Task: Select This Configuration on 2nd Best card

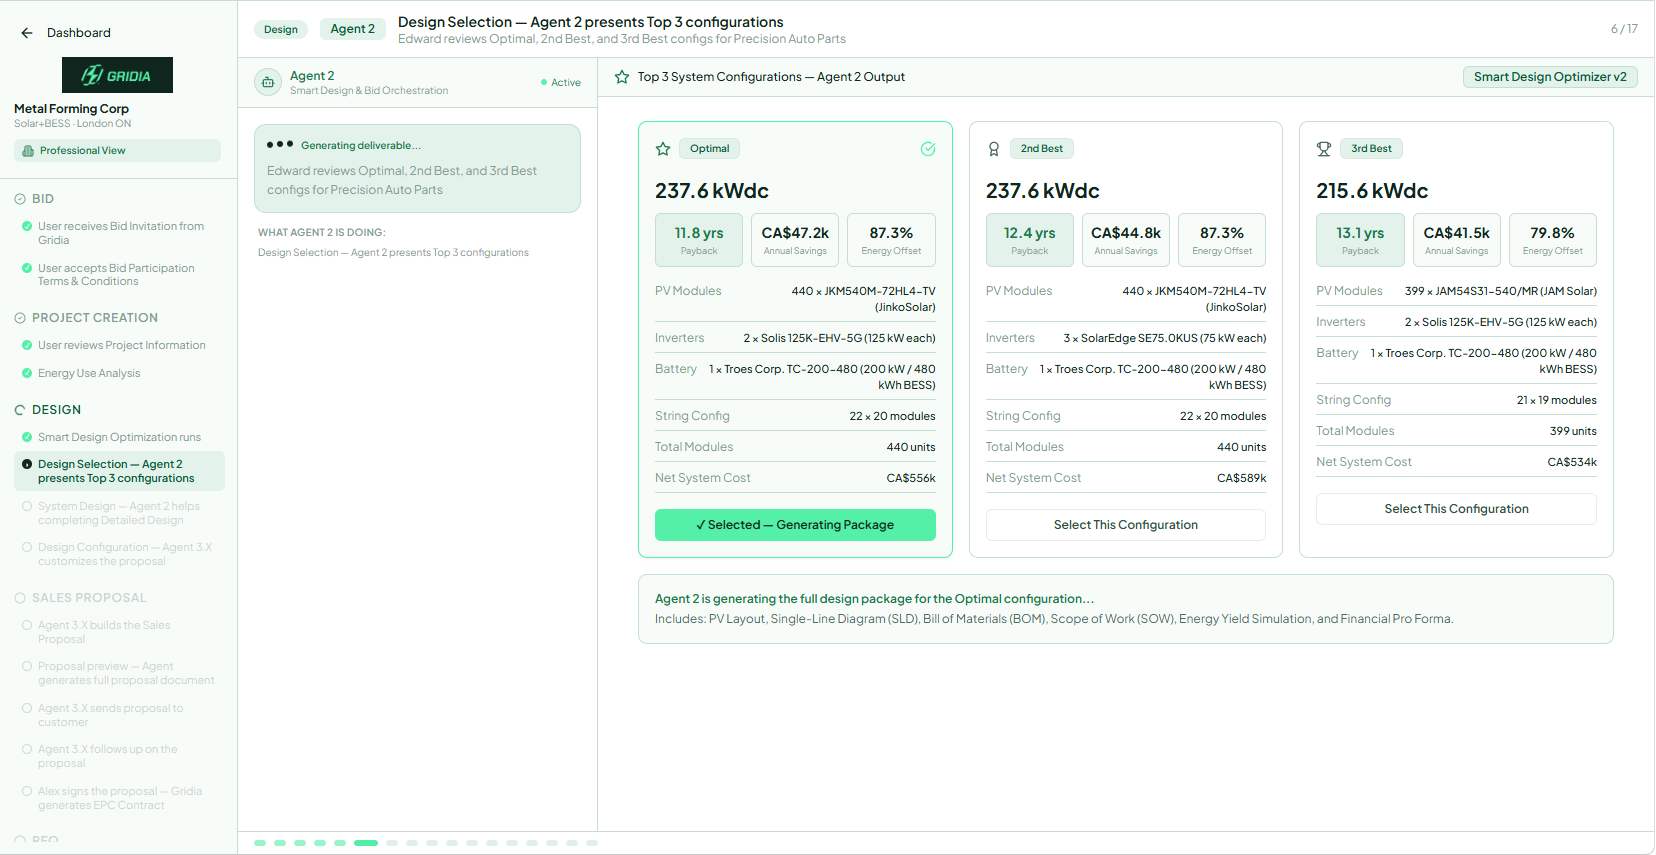Action: (x=1126, y=525)
